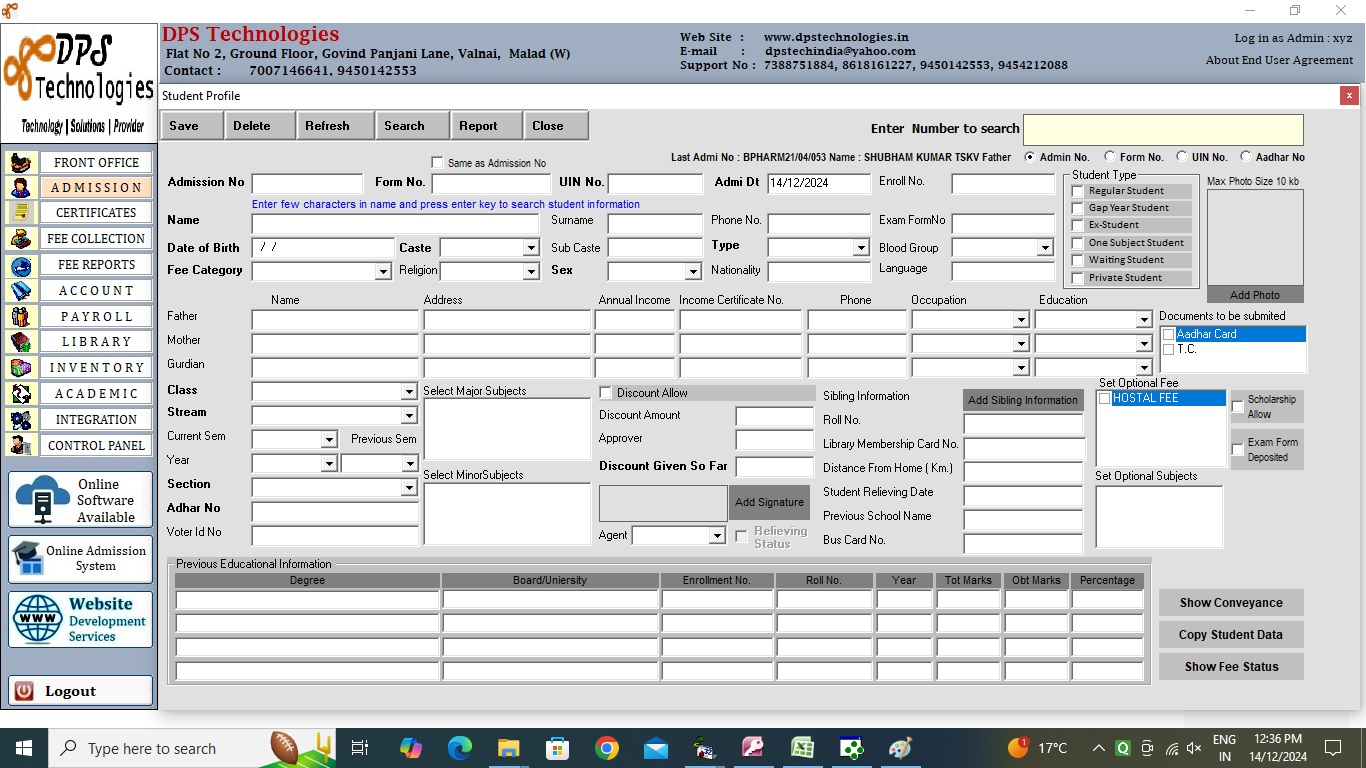Click the Logout button
The height and width of the screenshot is (768, 1366).
81,691
